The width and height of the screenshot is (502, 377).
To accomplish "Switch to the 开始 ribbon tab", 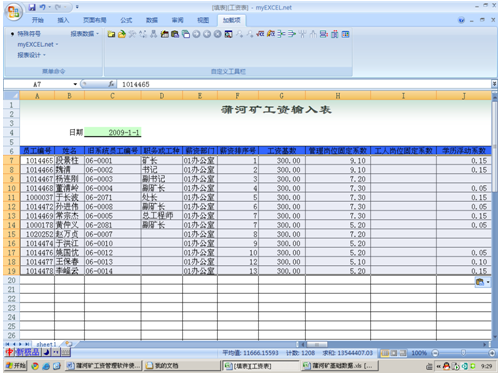I will (x=38, y=20).
